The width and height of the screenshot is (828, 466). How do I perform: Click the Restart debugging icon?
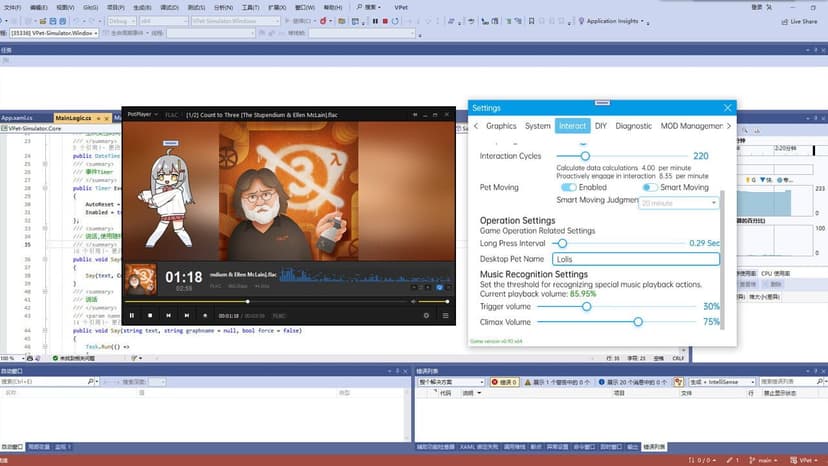click(395, 21)
